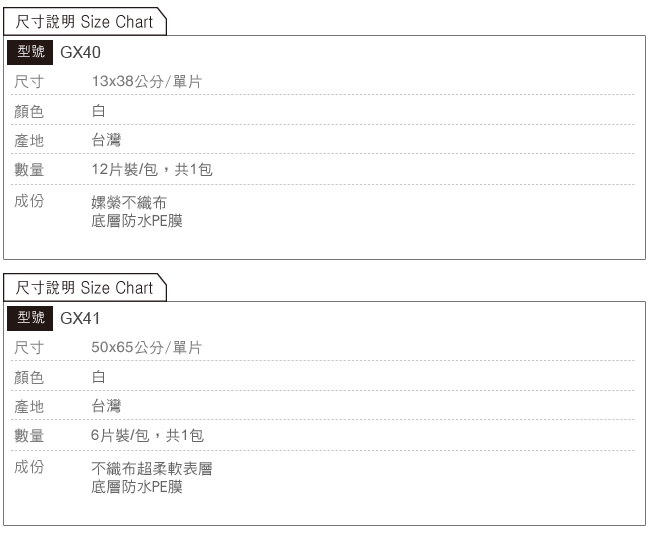Click the 50x65公分/單片 size value
The height and width of the screenshot is (535, 650).
pos(147,347)
